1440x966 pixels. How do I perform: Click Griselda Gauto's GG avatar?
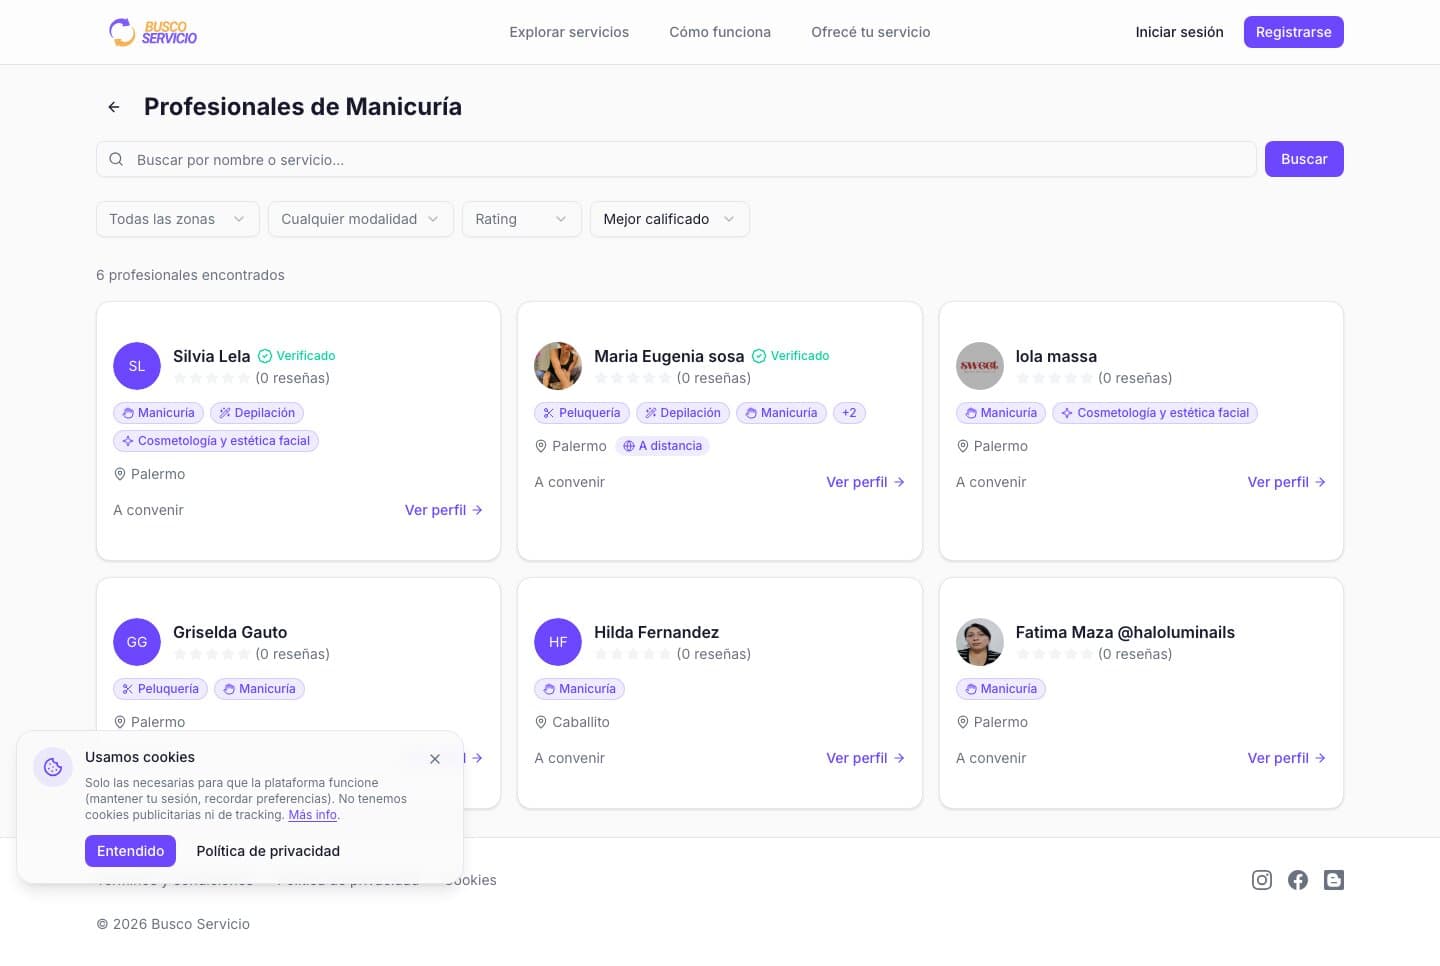pyautogui.click(x=137, y=642)
